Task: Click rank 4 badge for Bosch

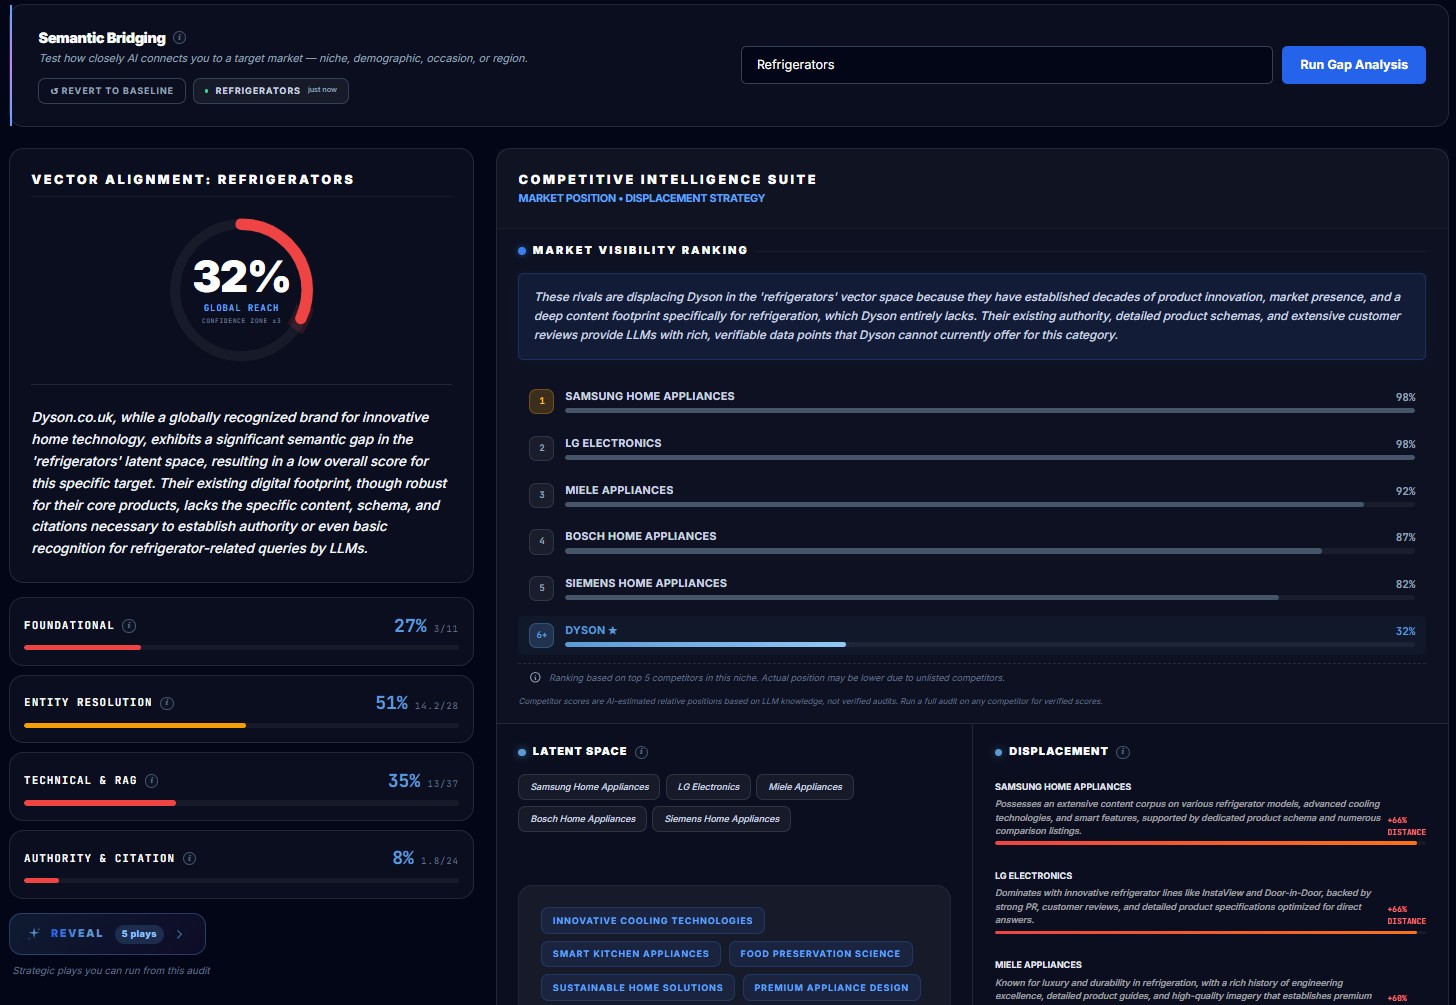Action: point(542,541)
